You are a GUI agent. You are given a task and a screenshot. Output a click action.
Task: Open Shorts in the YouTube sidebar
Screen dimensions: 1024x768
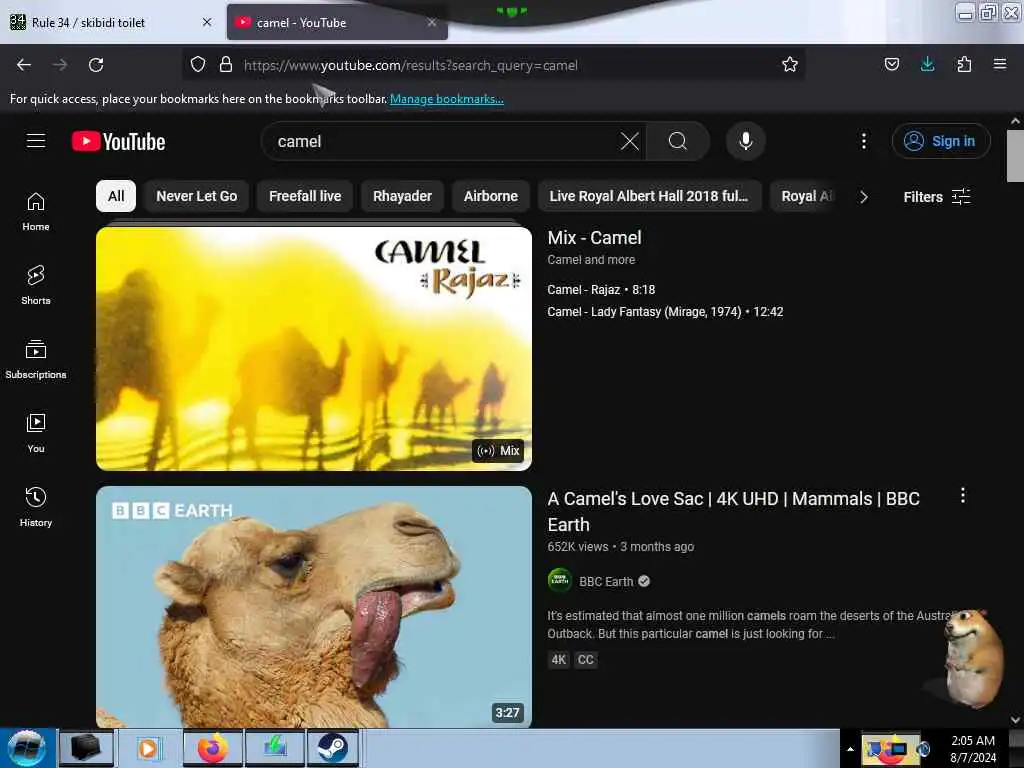[x=36, y=285]
